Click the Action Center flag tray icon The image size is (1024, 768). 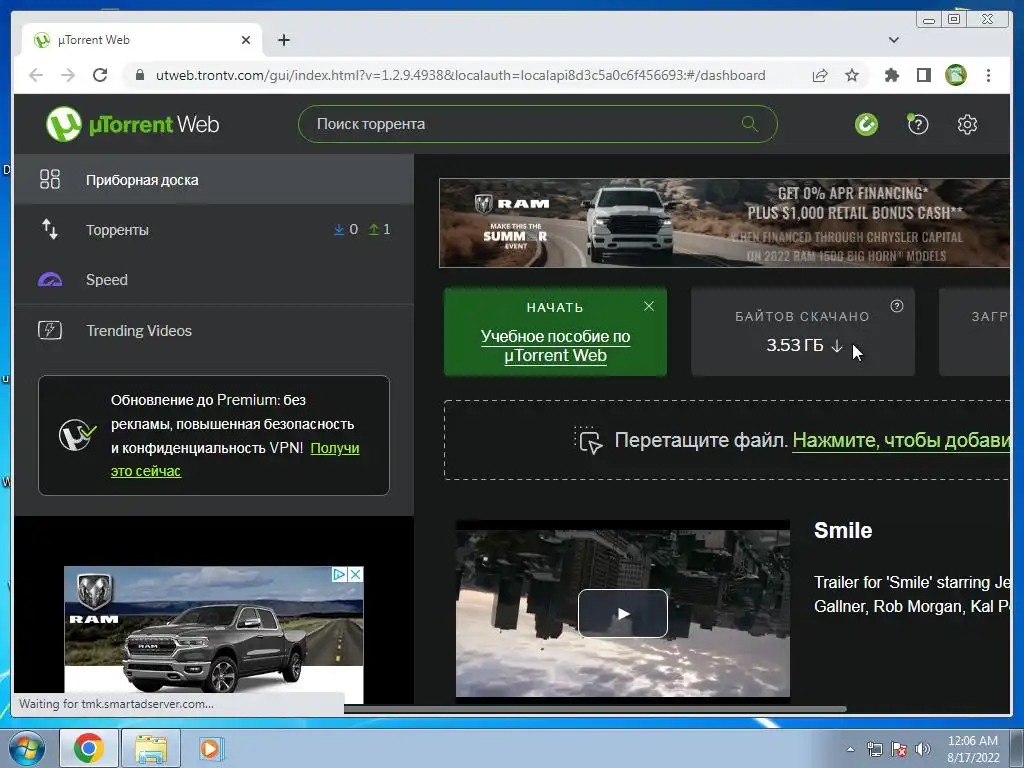[899, 749]
